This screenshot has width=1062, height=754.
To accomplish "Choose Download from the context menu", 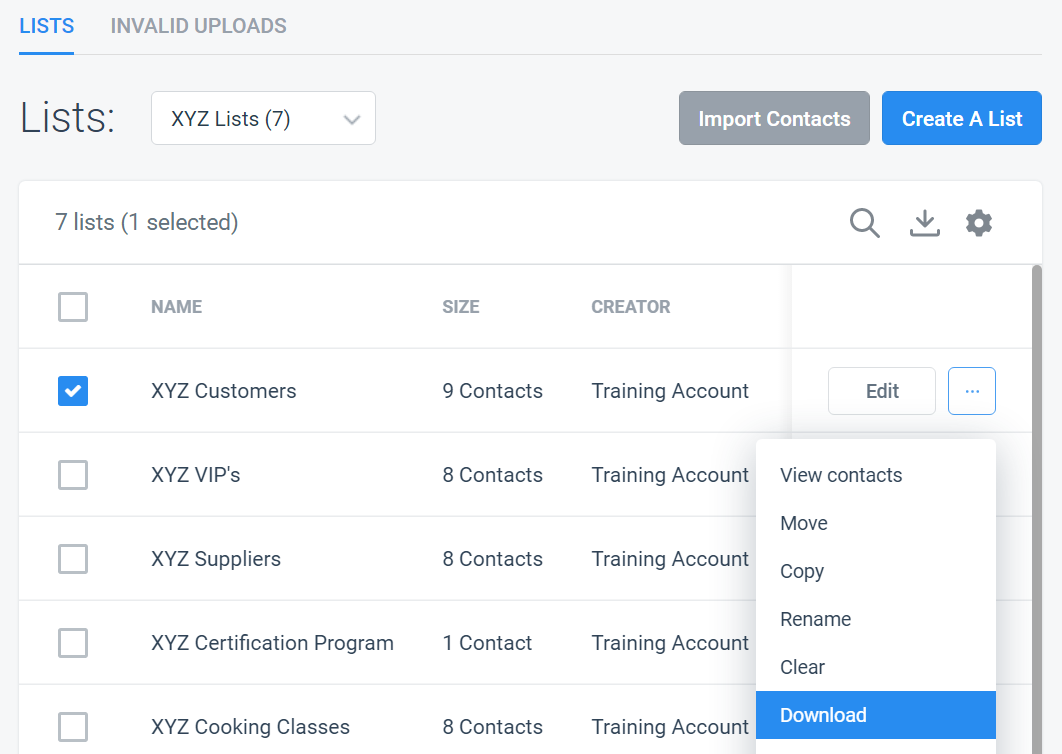I will (876, 715).
